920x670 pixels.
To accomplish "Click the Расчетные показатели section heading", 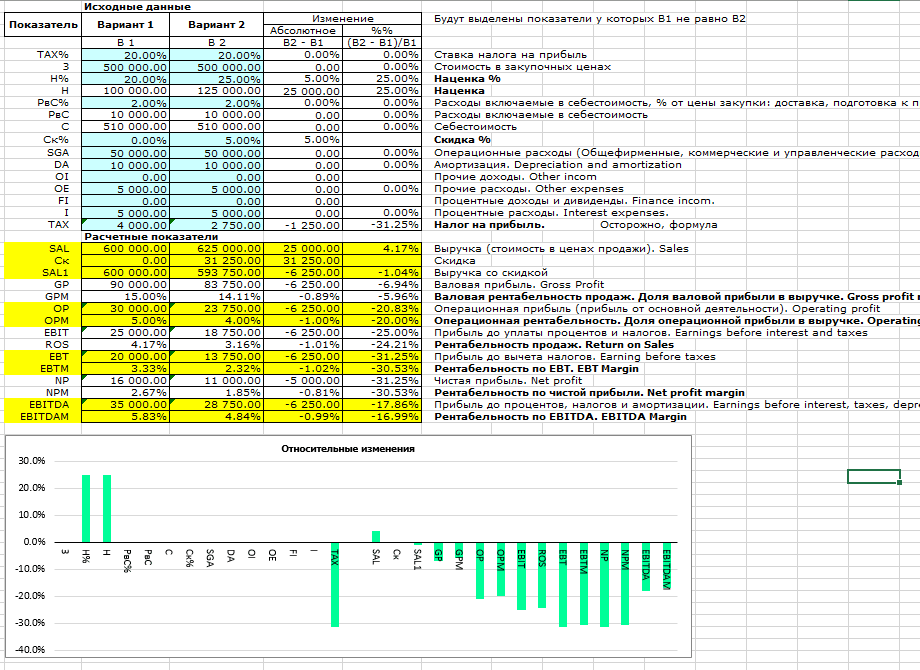I will click(151, 237).
